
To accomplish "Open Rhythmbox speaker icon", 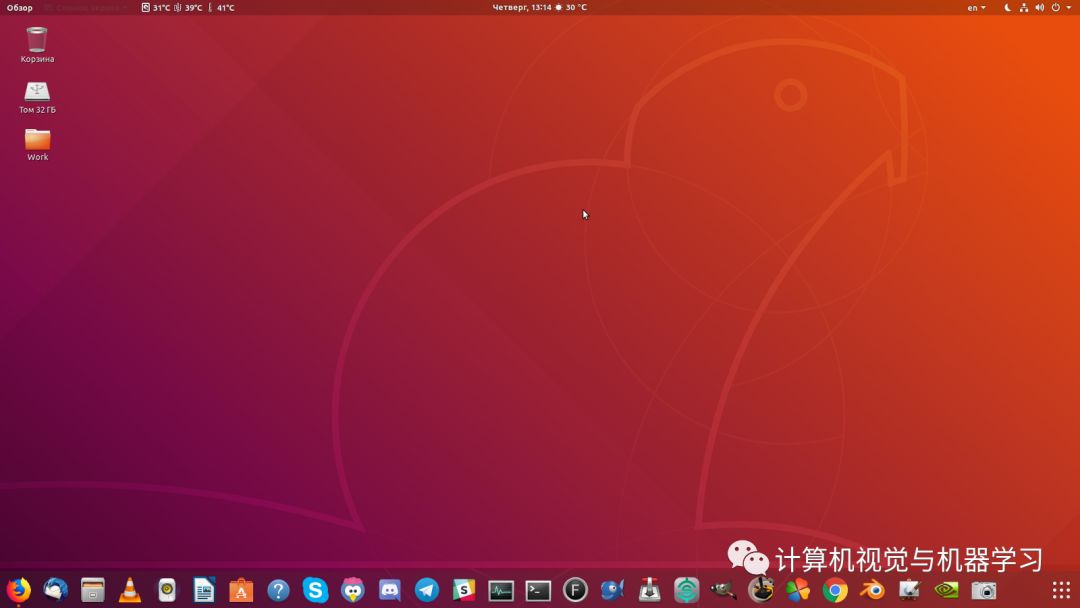I will click(167, 590).
